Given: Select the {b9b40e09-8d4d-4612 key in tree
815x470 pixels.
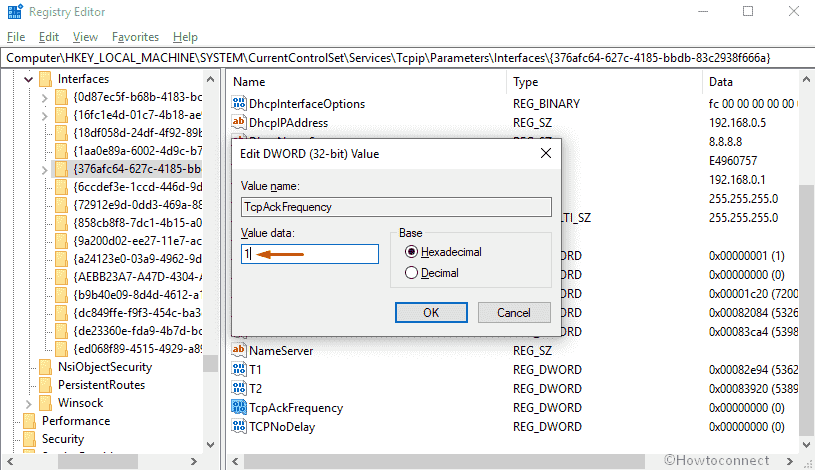Looking at the screenshot, I should pyautogui.click(x=137, y=295).
